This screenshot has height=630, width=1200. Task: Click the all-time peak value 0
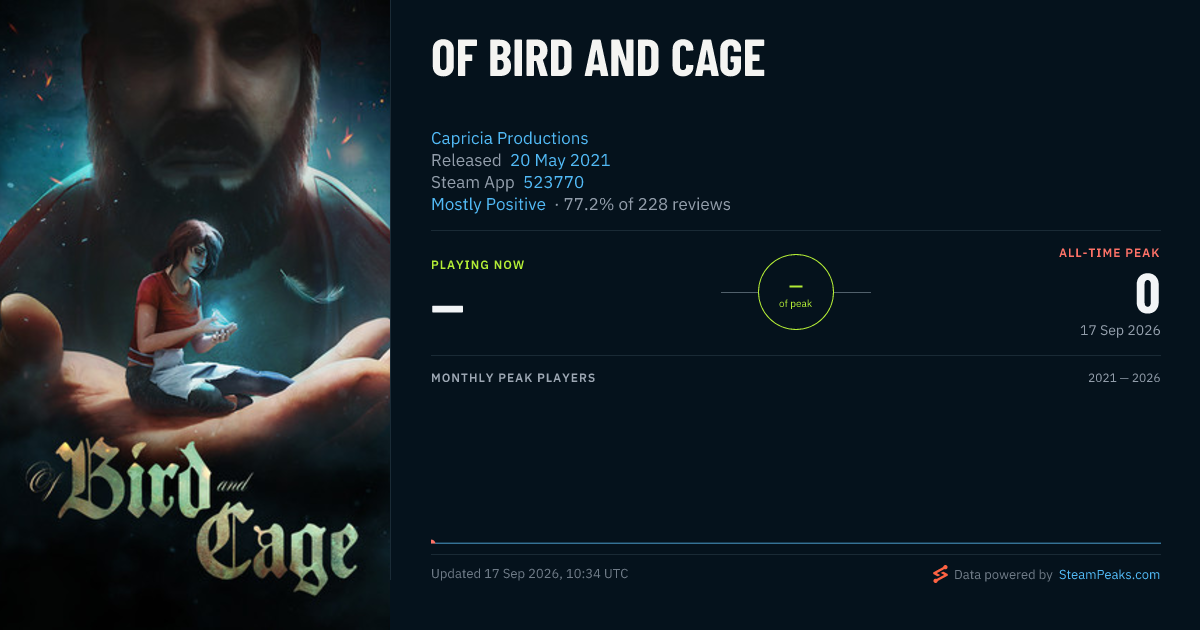[1147, 294]
